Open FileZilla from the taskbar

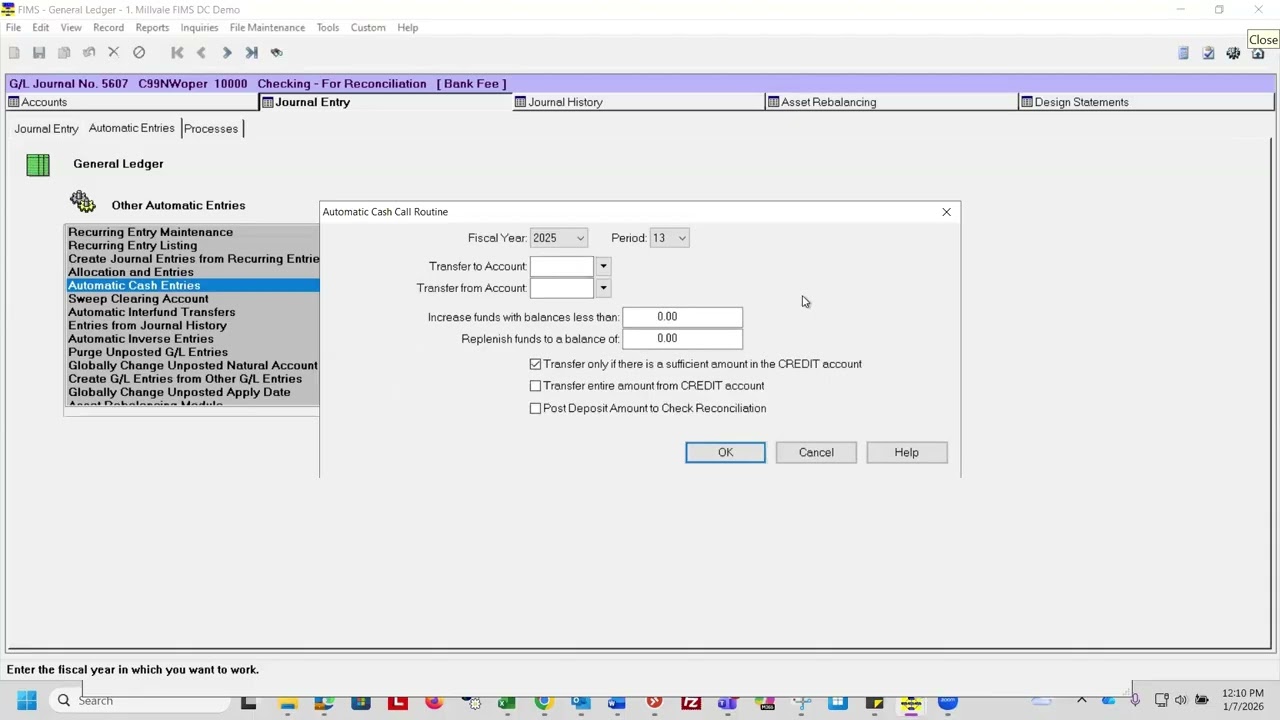pyautogui.click(x=691, y=702)
